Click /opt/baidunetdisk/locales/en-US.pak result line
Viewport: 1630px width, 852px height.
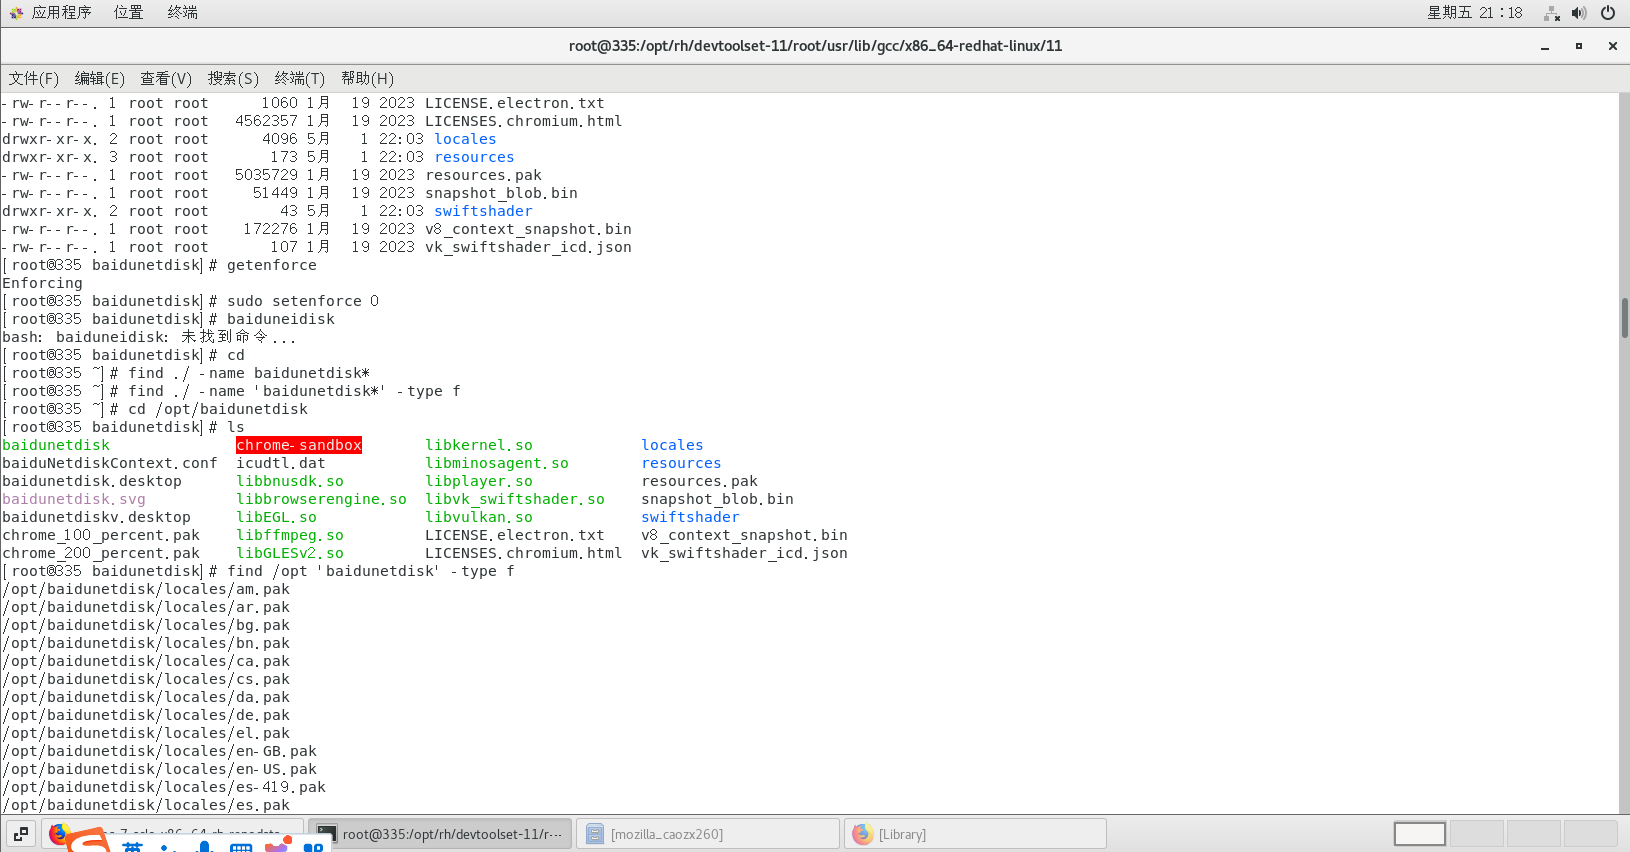(160, 769)
